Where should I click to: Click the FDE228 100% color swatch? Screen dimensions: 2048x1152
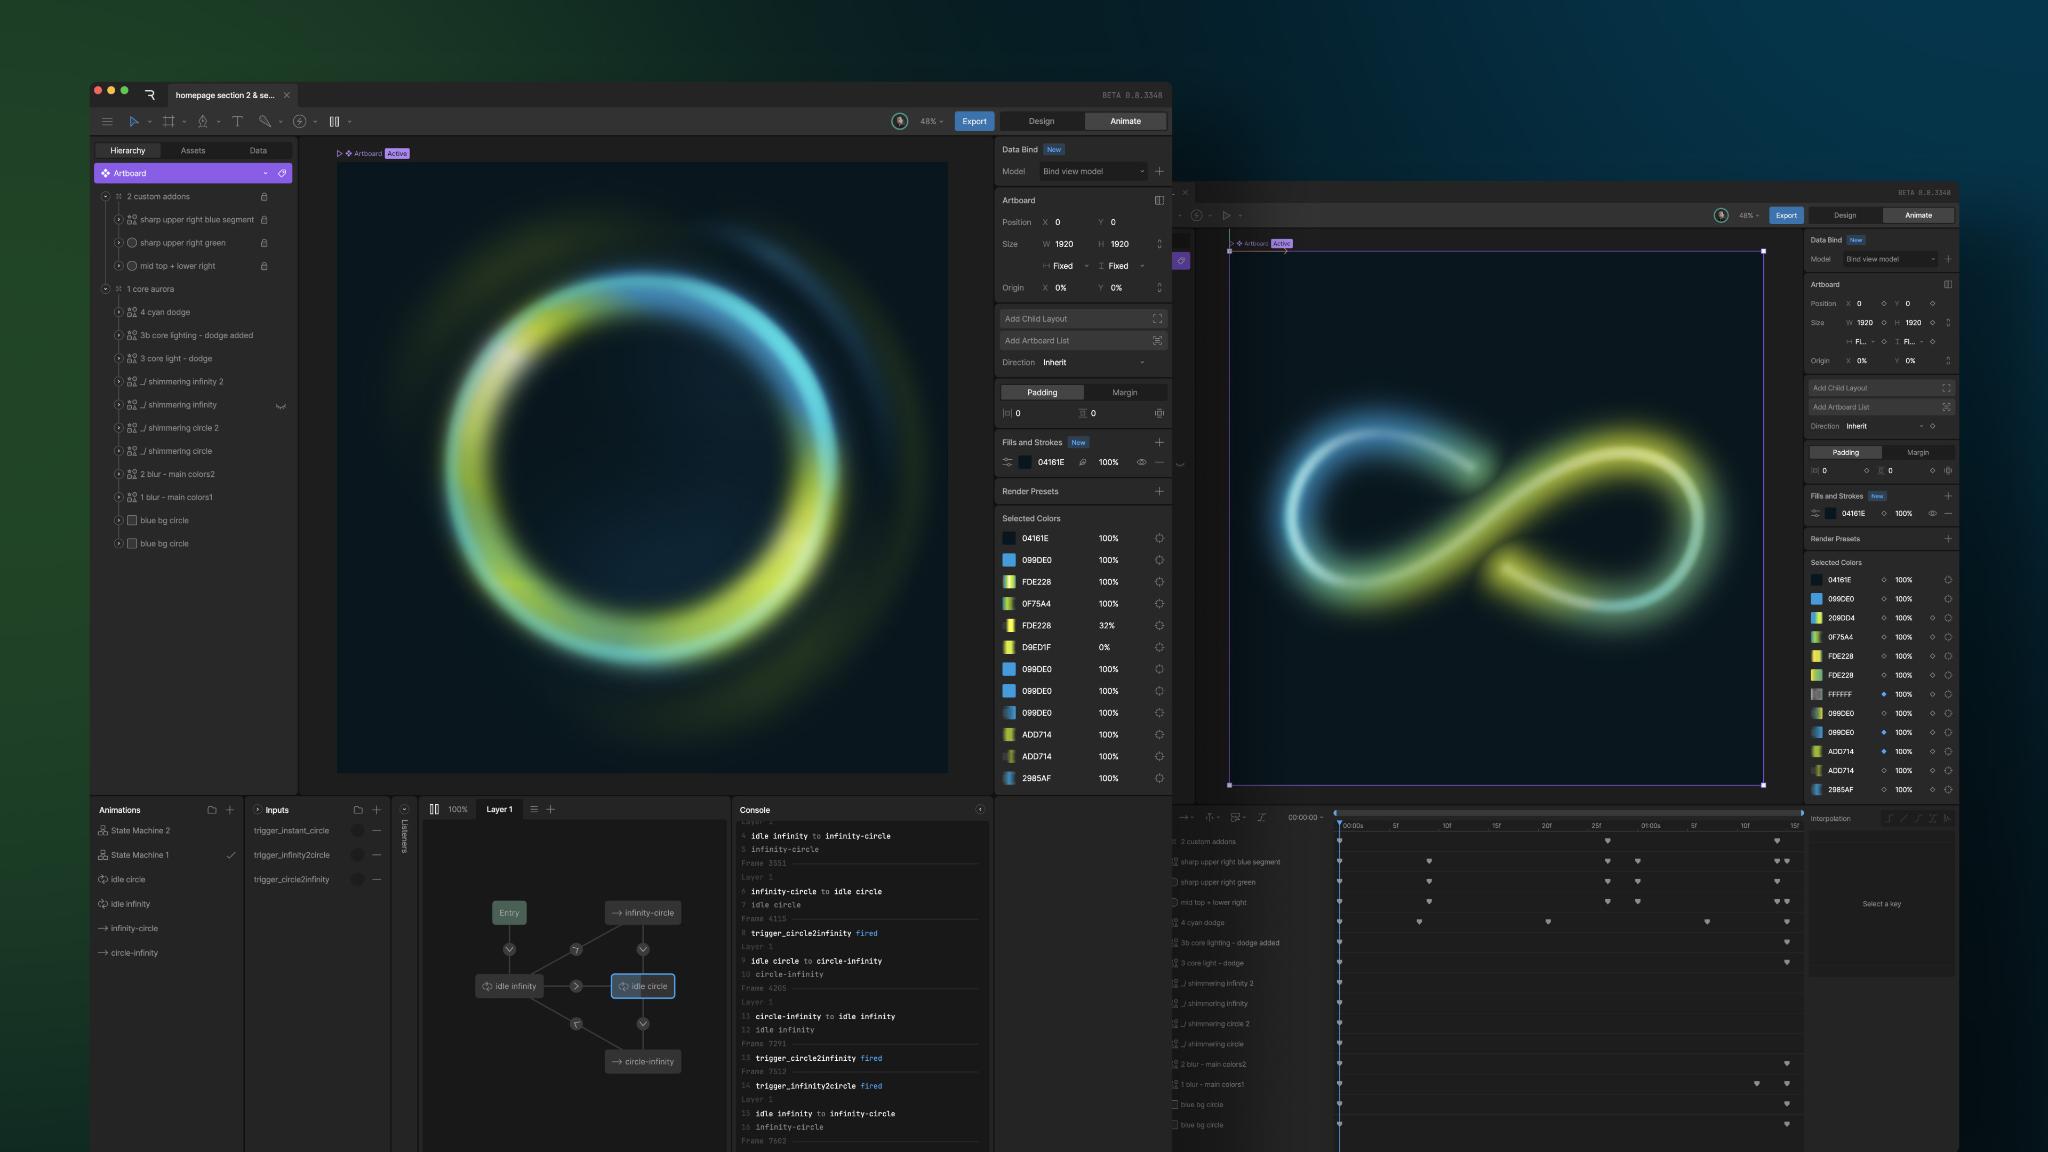point(1009,582)
